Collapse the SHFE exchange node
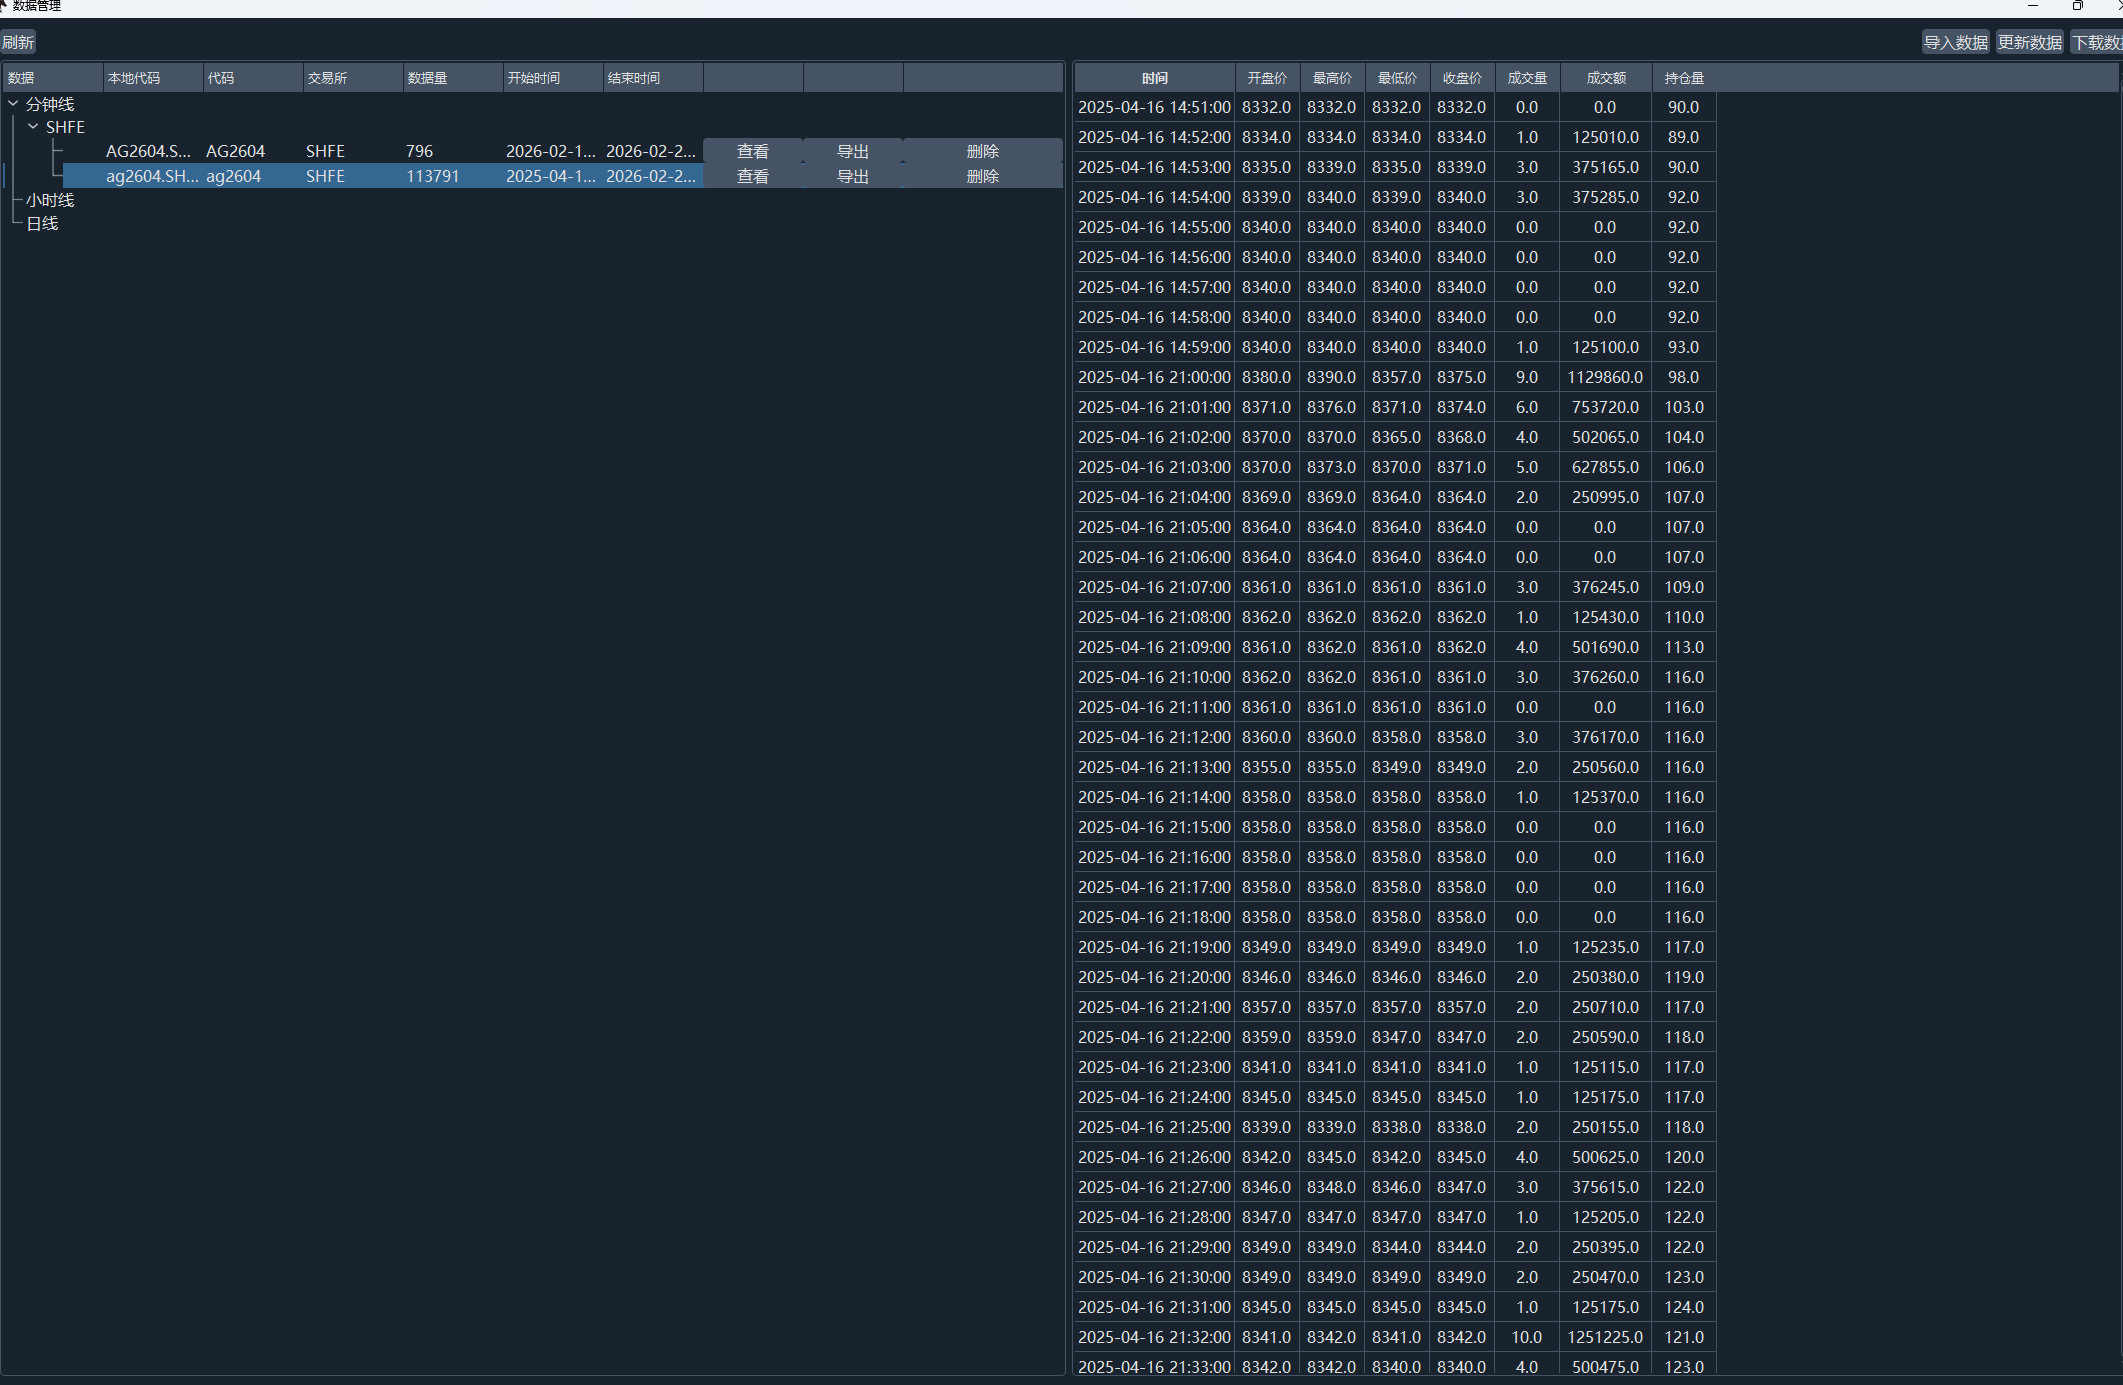The image size is (2123, 1385). click(33, 127)
